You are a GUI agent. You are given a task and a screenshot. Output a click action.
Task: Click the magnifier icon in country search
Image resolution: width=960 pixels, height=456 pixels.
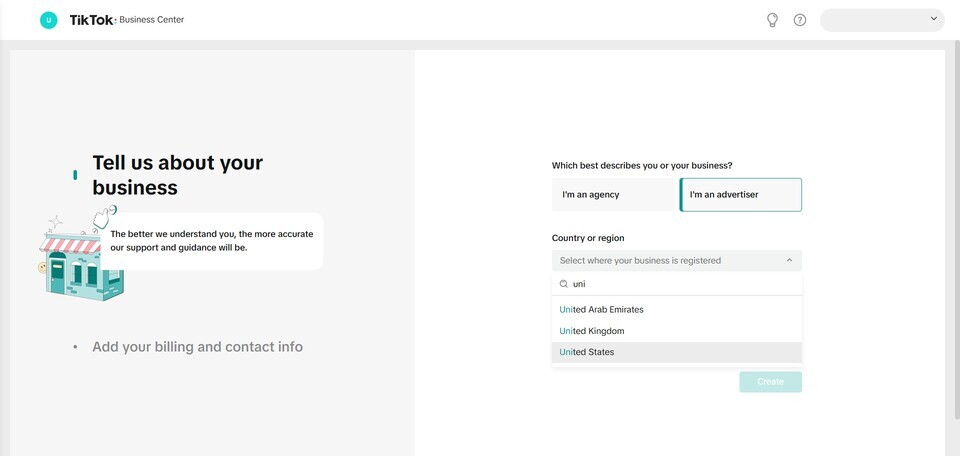tap(564, 284)
